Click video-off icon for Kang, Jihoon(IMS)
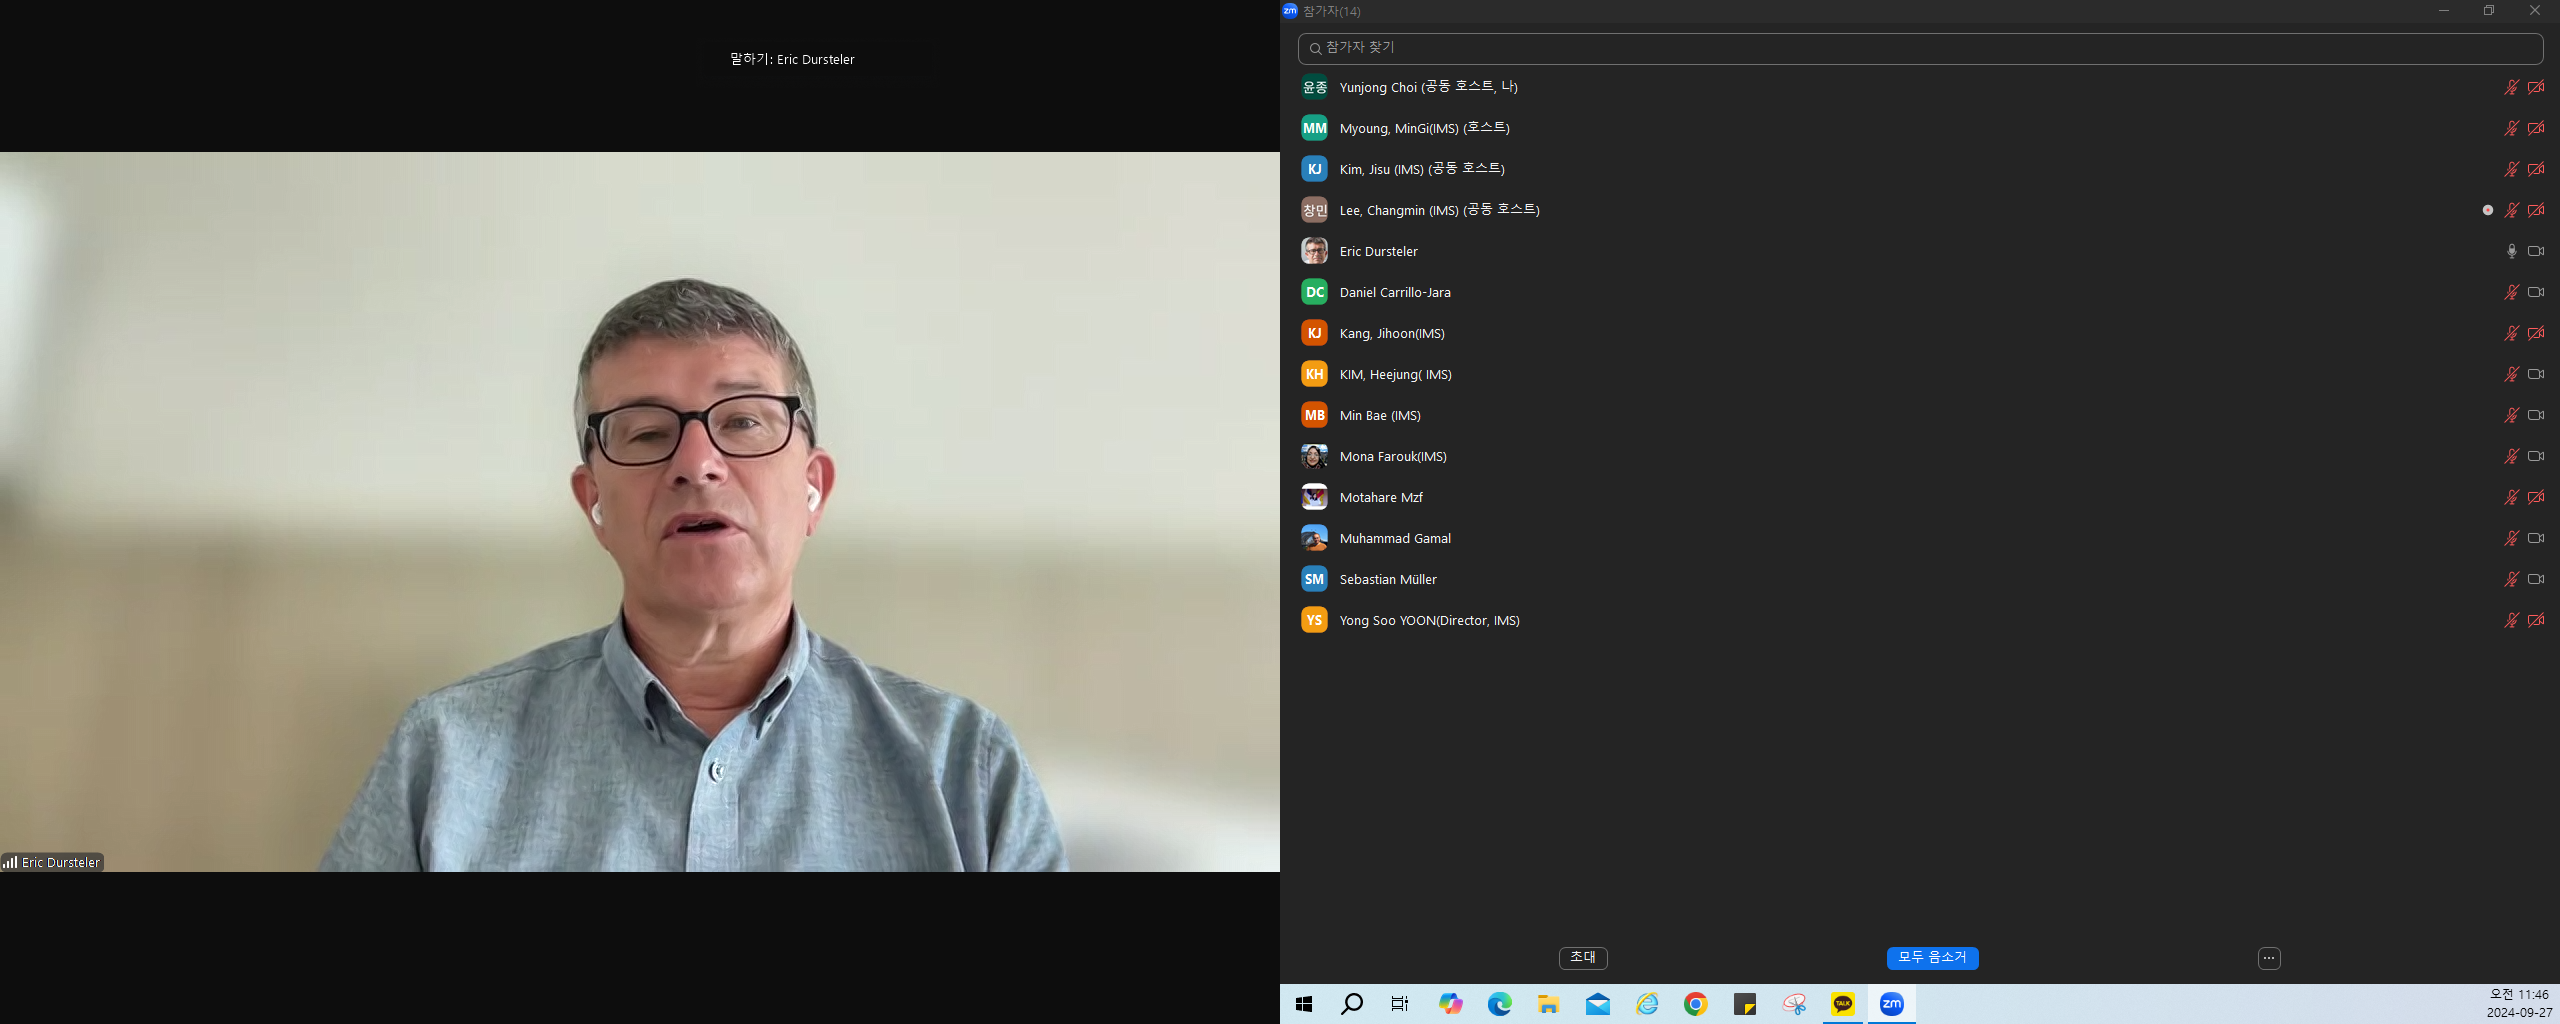Viewport: 2560px width, 1024px height. click(x=2536, y=333)
